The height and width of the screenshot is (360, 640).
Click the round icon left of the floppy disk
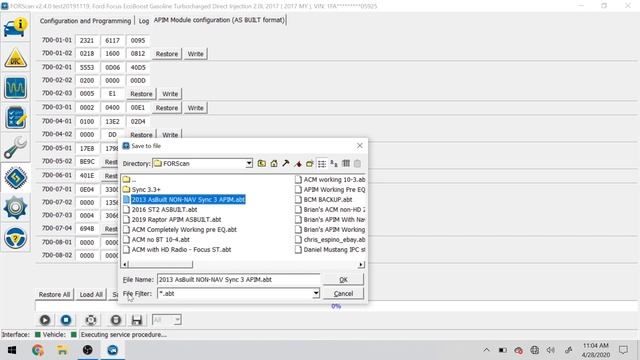click(116, 320)
